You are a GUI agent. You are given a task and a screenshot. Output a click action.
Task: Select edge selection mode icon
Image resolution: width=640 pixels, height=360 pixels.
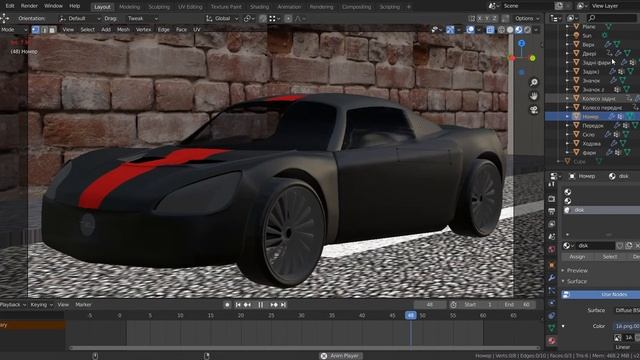[x=44, y=30]
